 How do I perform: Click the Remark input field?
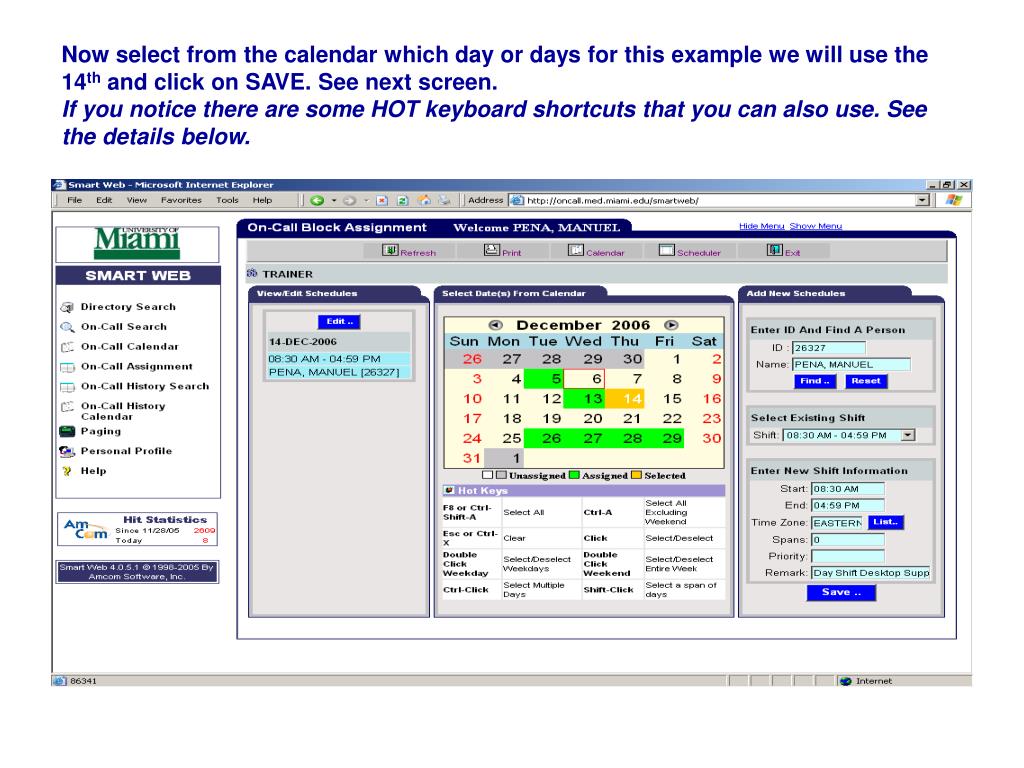871,573
